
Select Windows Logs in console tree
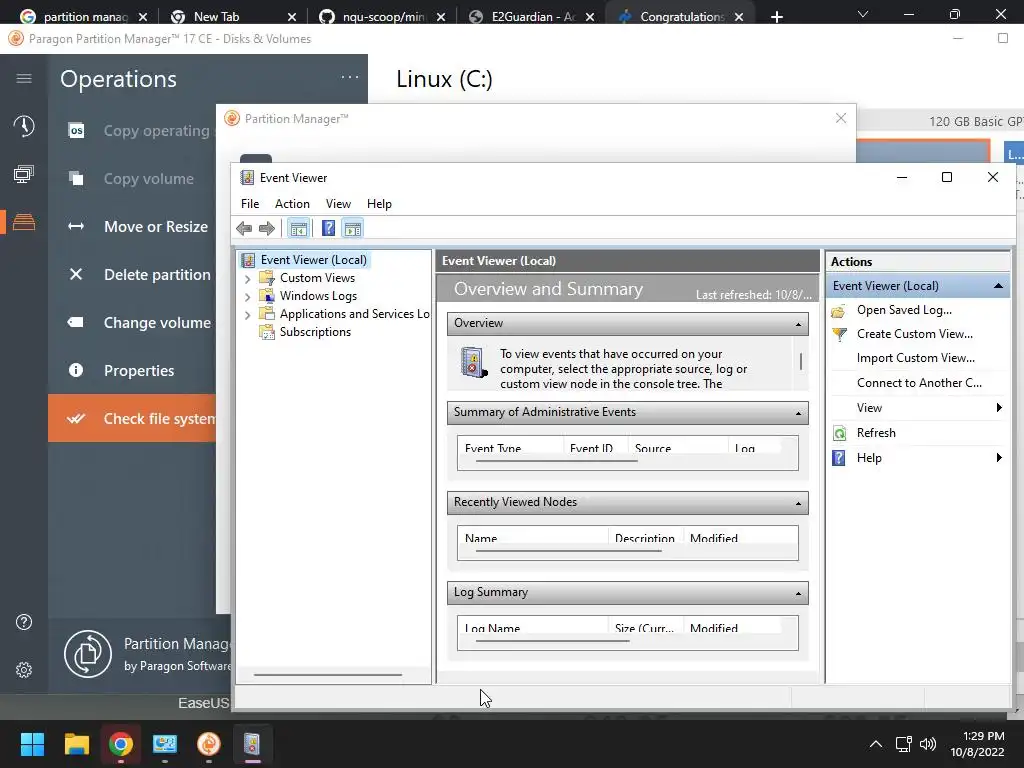[x=318, y=296]
